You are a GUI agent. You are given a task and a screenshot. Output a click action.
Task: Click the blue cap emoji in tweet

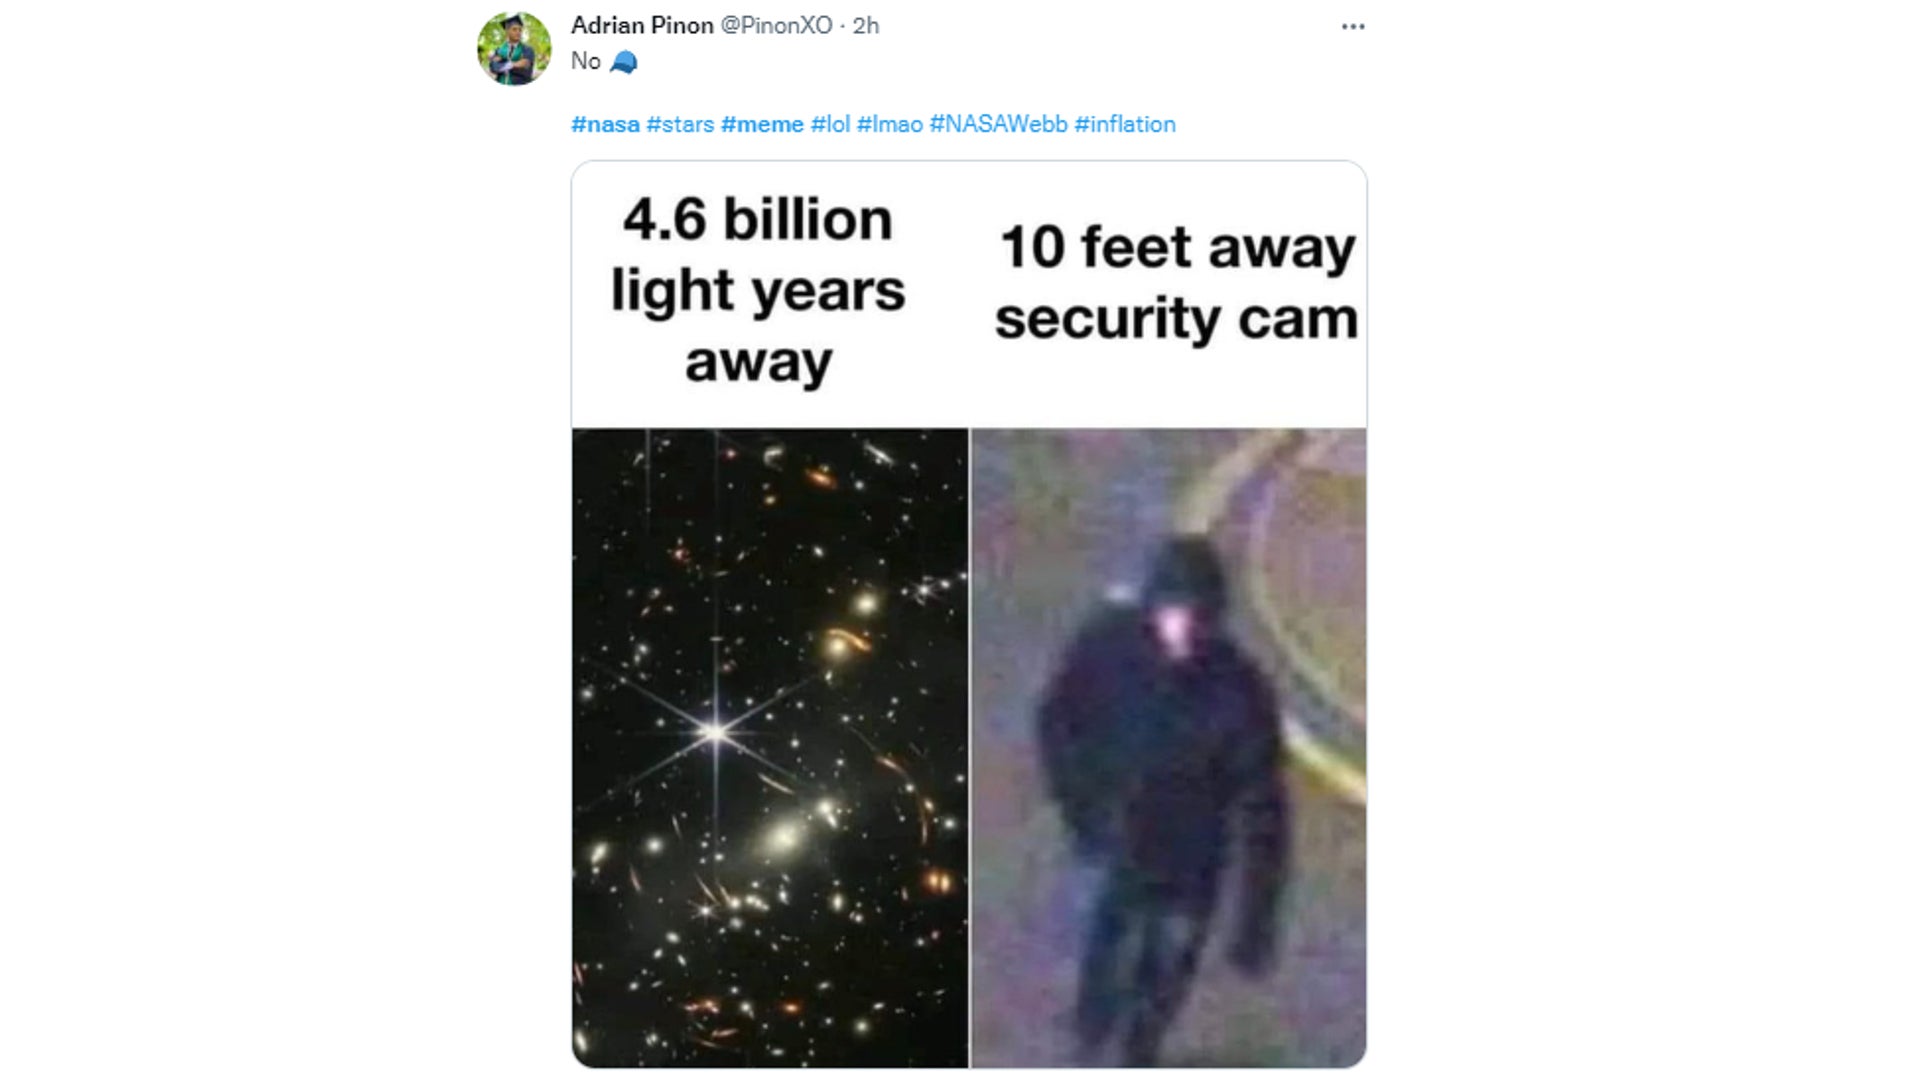623,62
